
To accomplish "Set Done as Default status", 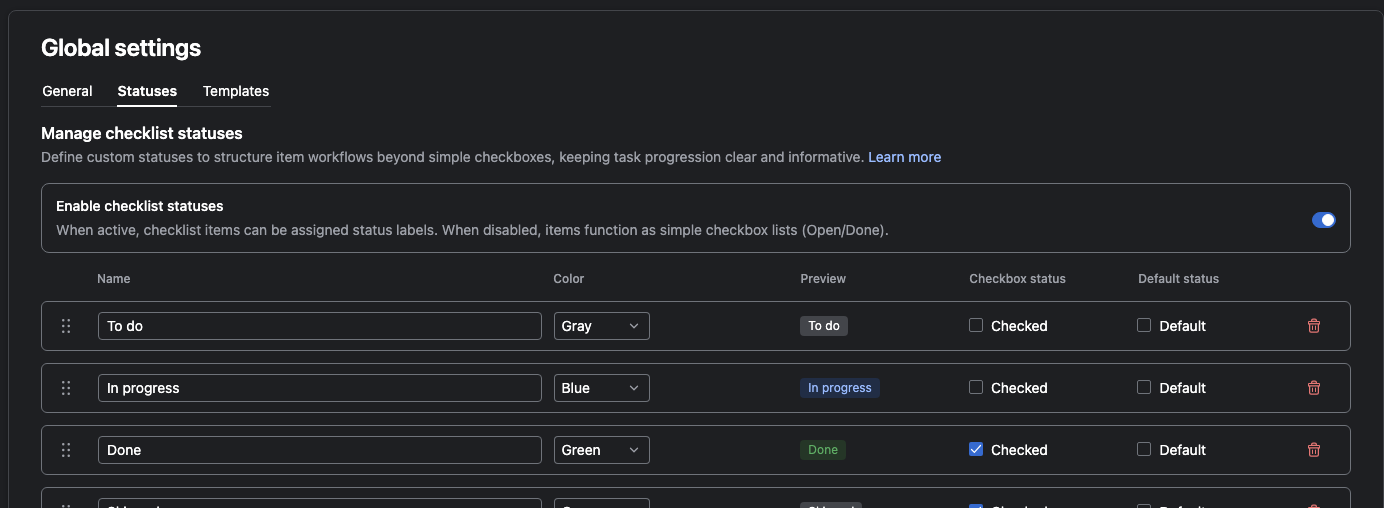I will [1144, 449].
